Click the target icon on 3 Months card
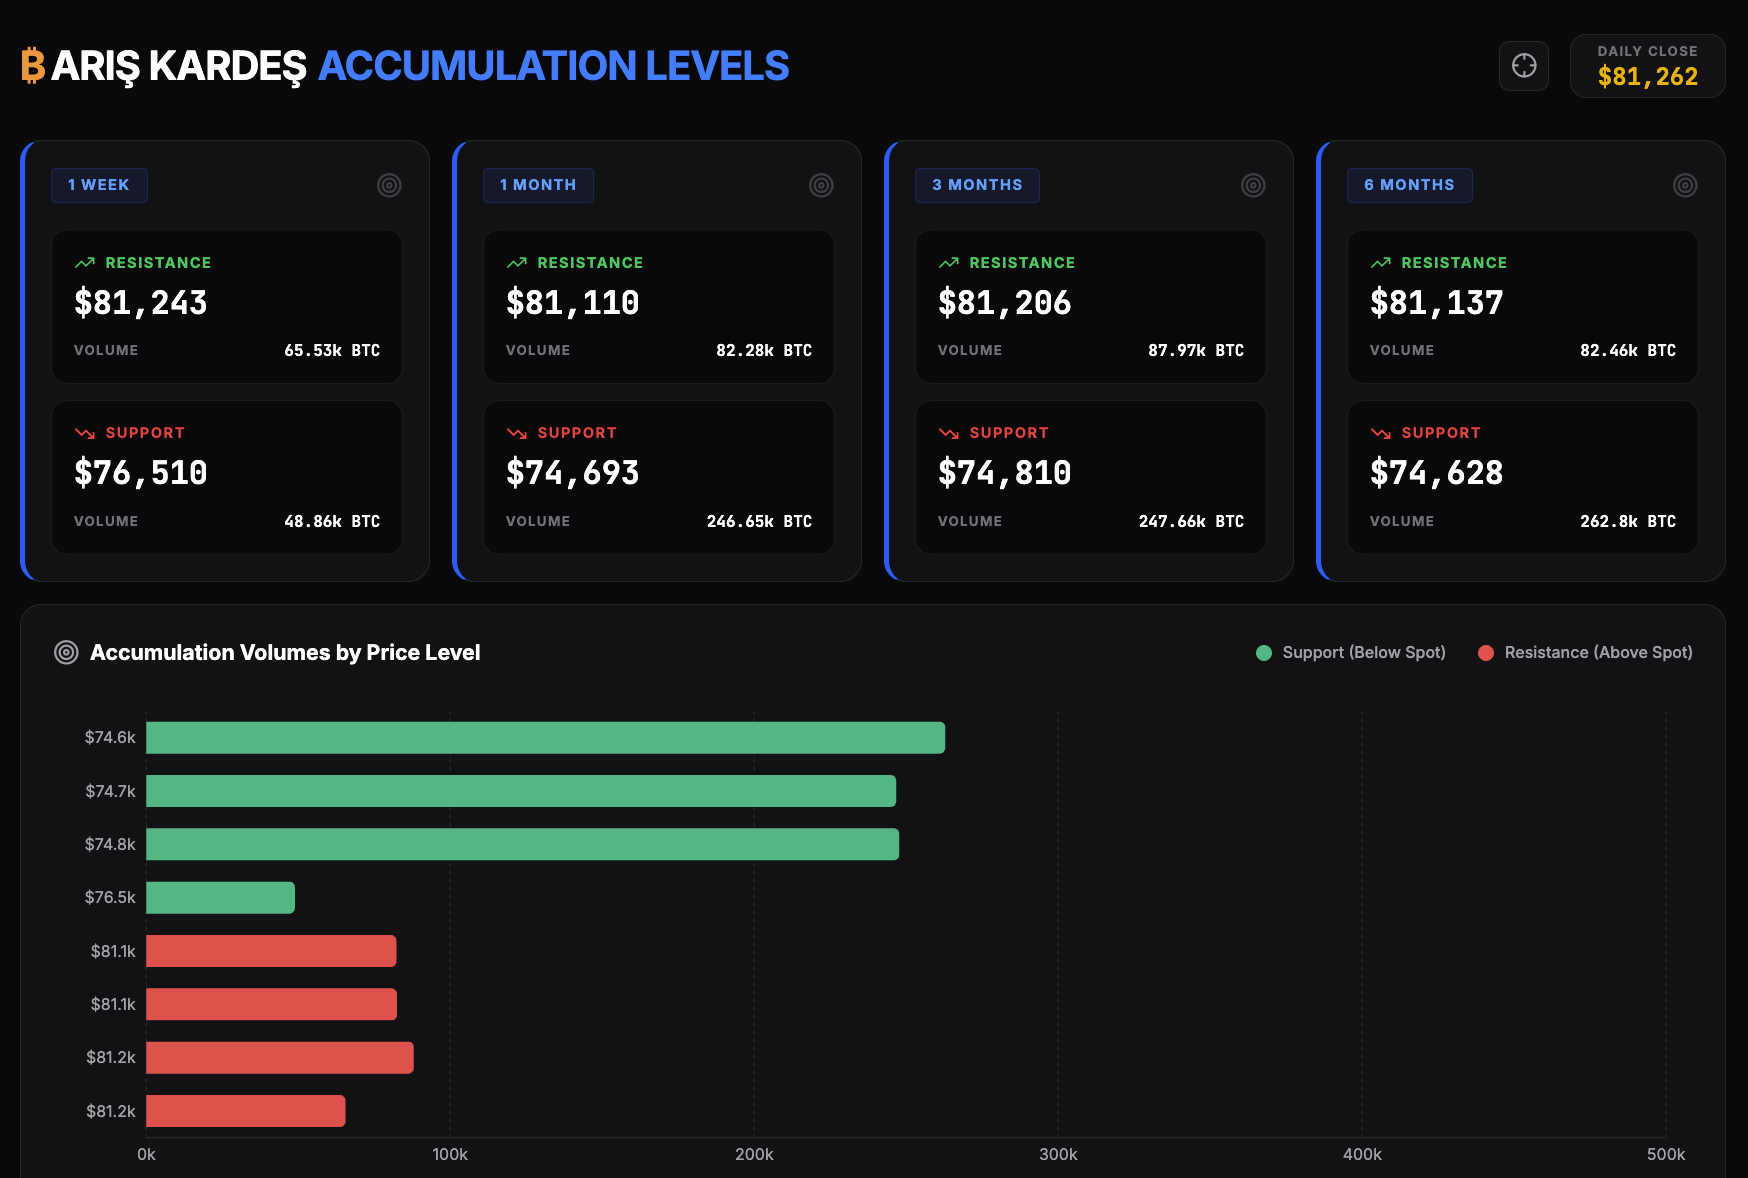This screenshot has width=1748, height=1178. pos(1253,185)
